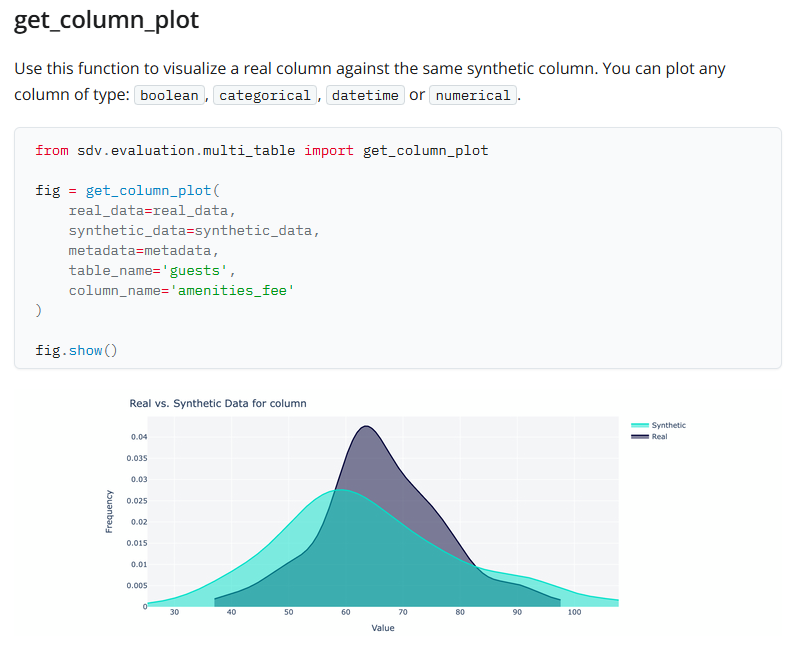Image resolution: width=795 pixels, height=646 pixels.
Task: Toggle the Synthetic trace in legend
Action: click(668, 426)
